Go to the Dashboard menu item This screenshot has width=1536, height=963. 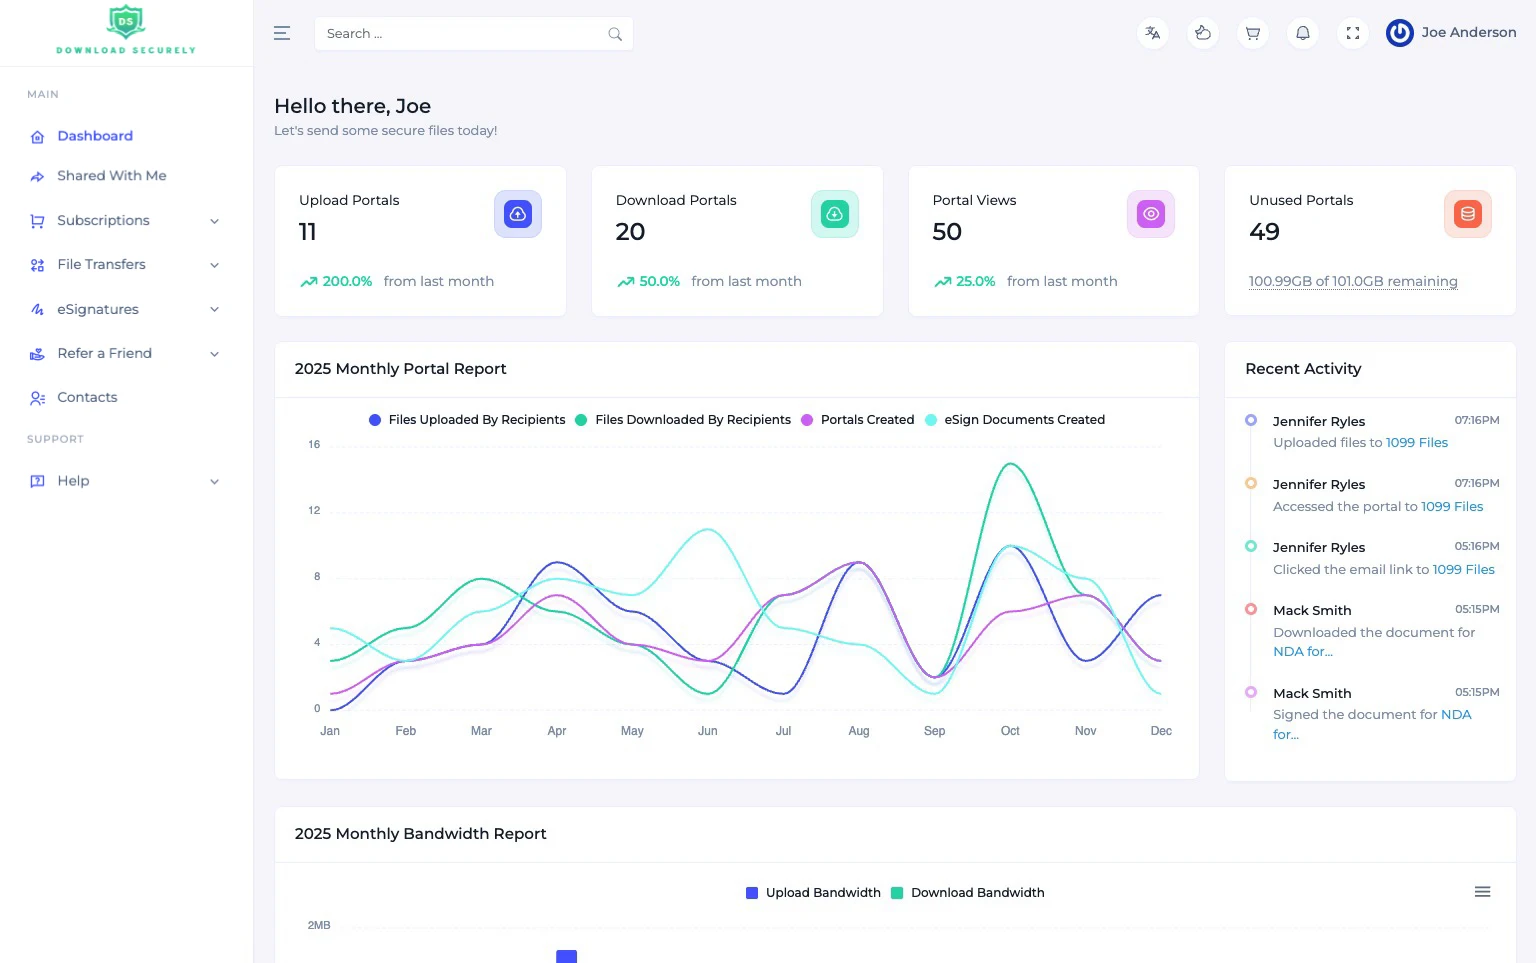[x=95, y=136]
